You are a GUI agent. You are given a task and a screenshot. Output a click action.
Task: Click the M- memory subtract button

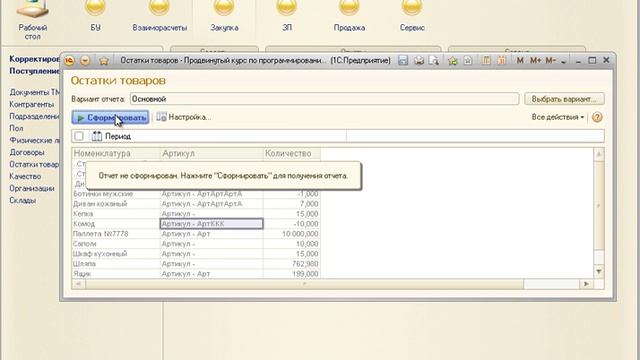(550, 61)
